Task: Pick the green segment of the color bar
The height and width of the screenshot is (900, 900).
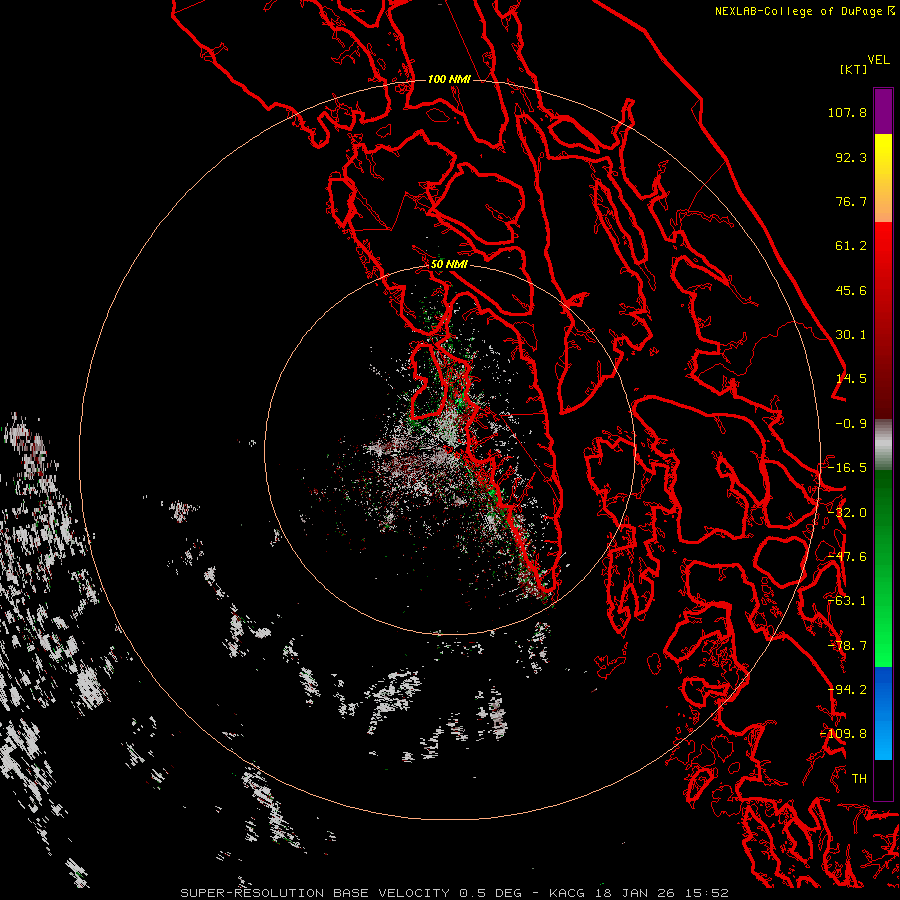Action: (x=883, y=568)
